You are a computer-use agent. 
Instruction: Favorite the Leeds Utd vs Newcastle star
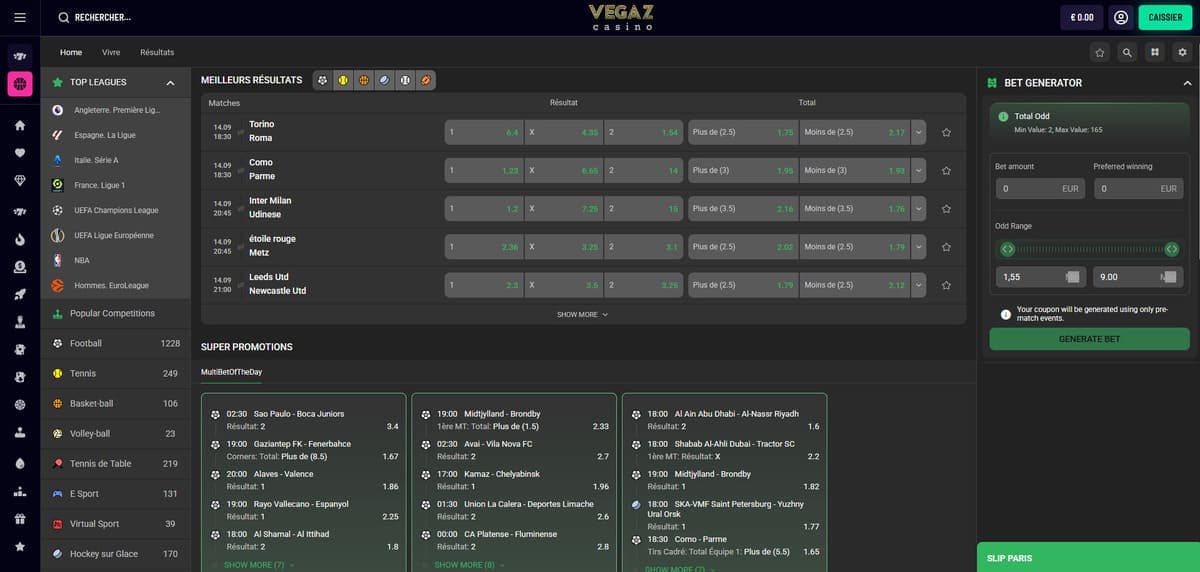(x=946, y=285)
